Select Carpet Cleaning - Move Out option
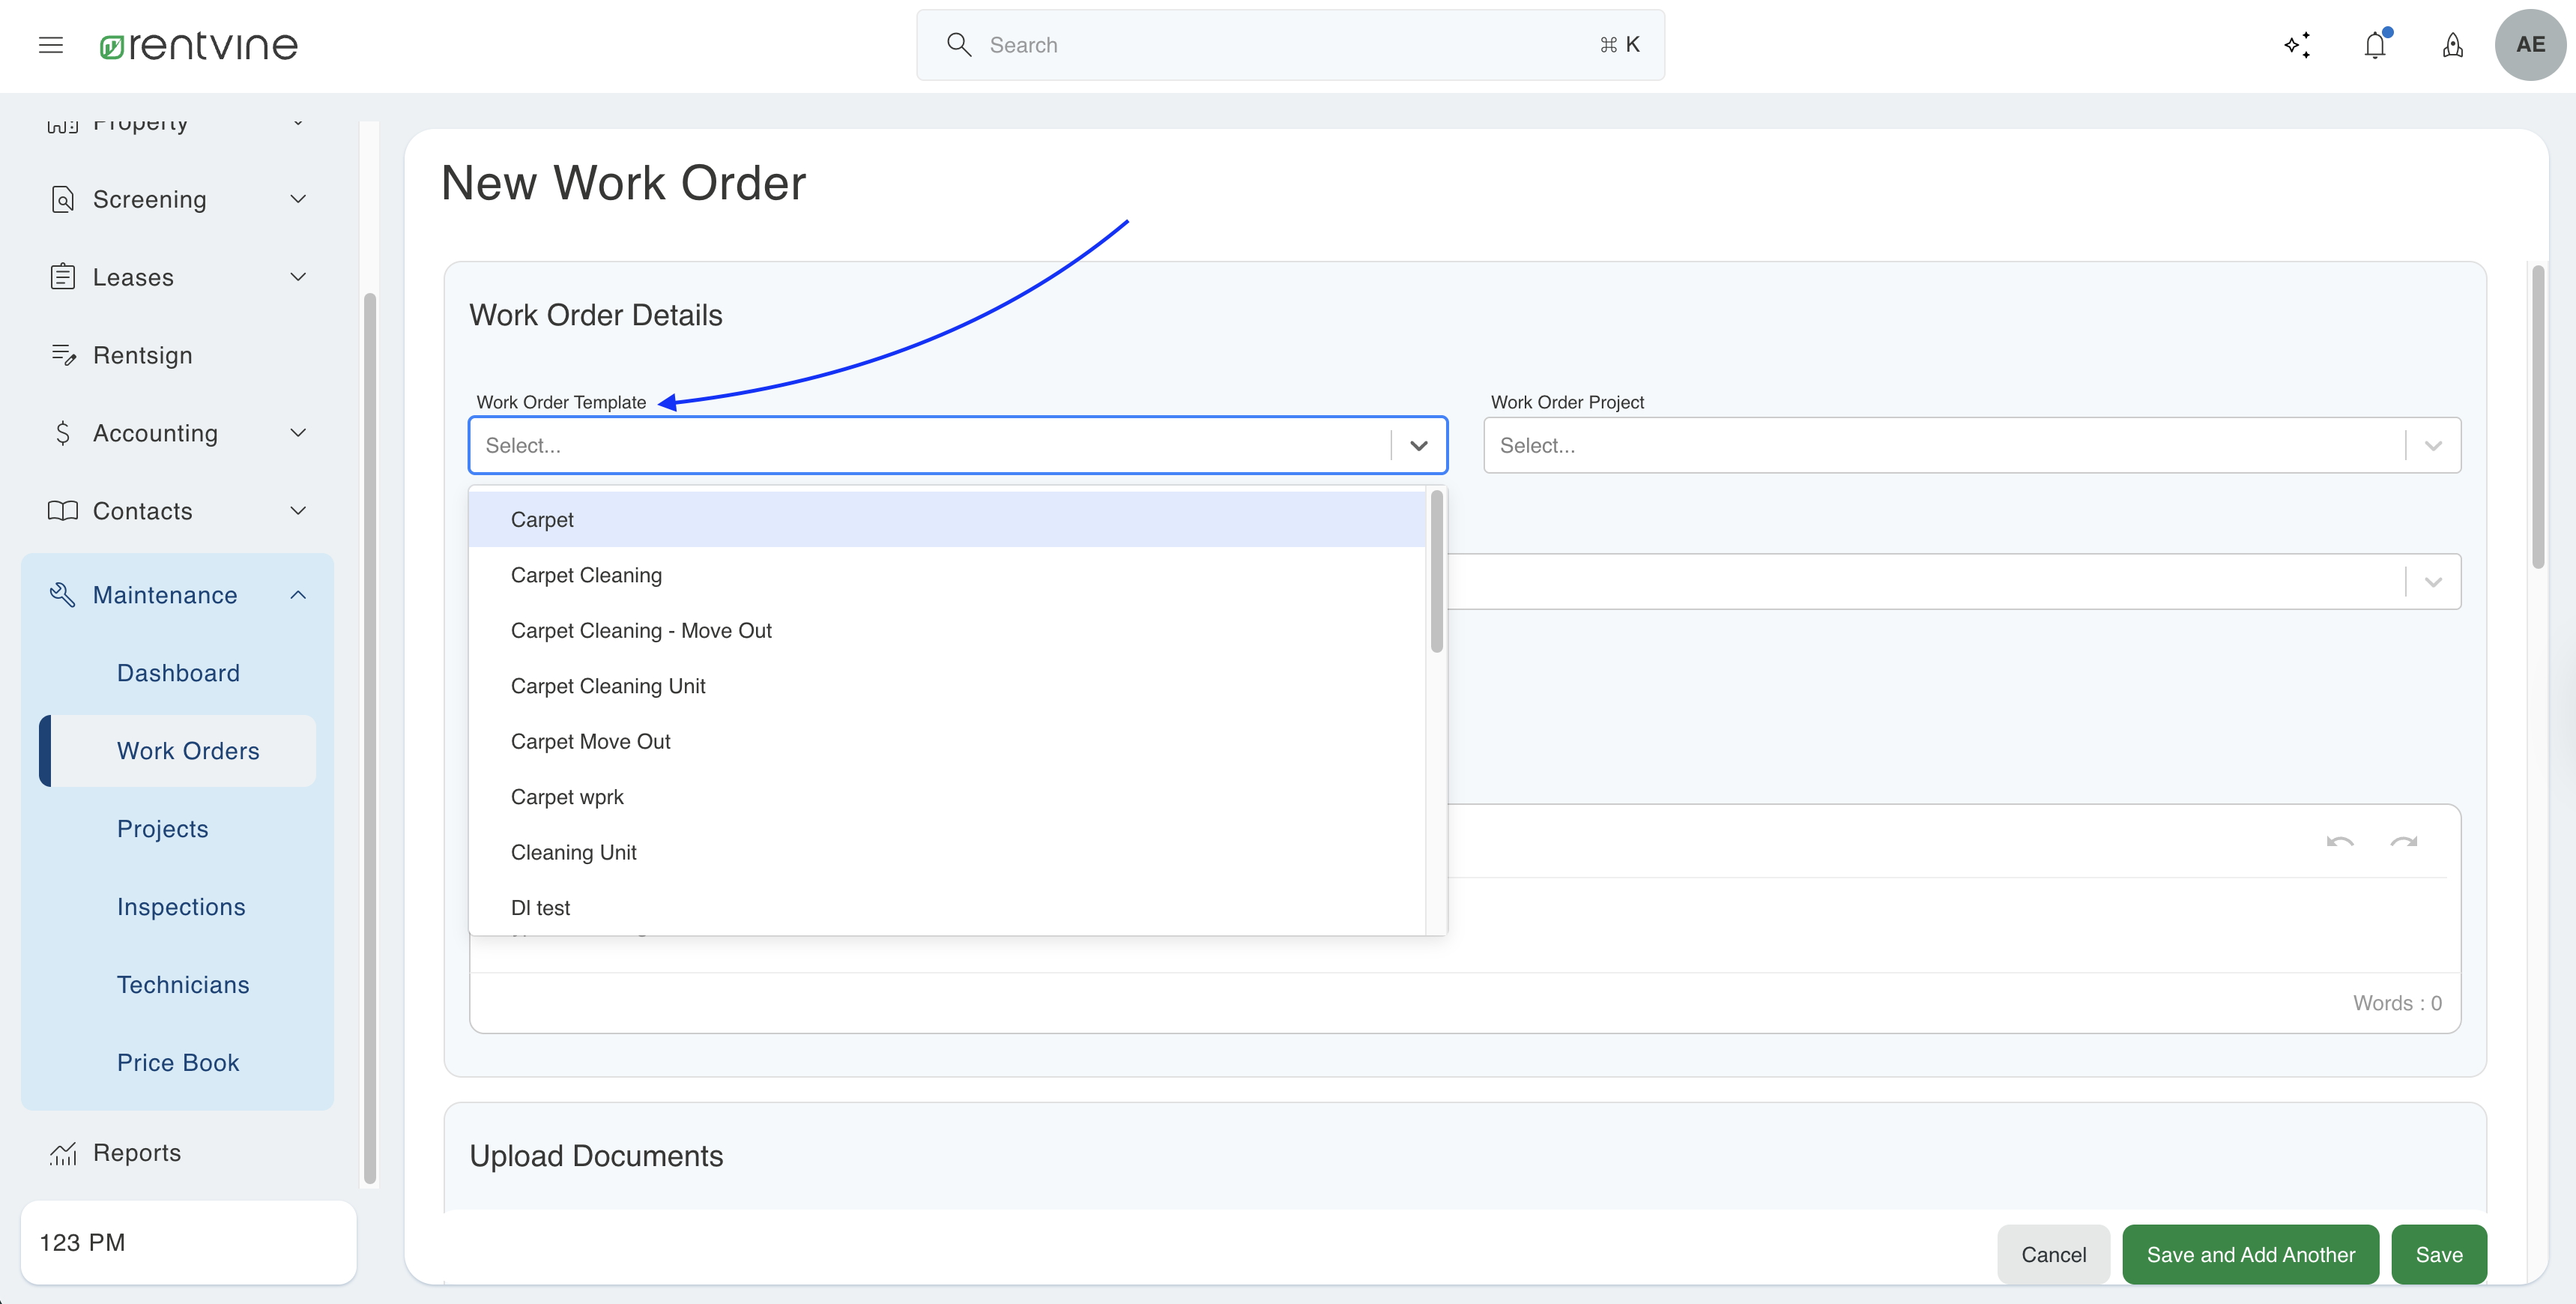 [641, 630]
